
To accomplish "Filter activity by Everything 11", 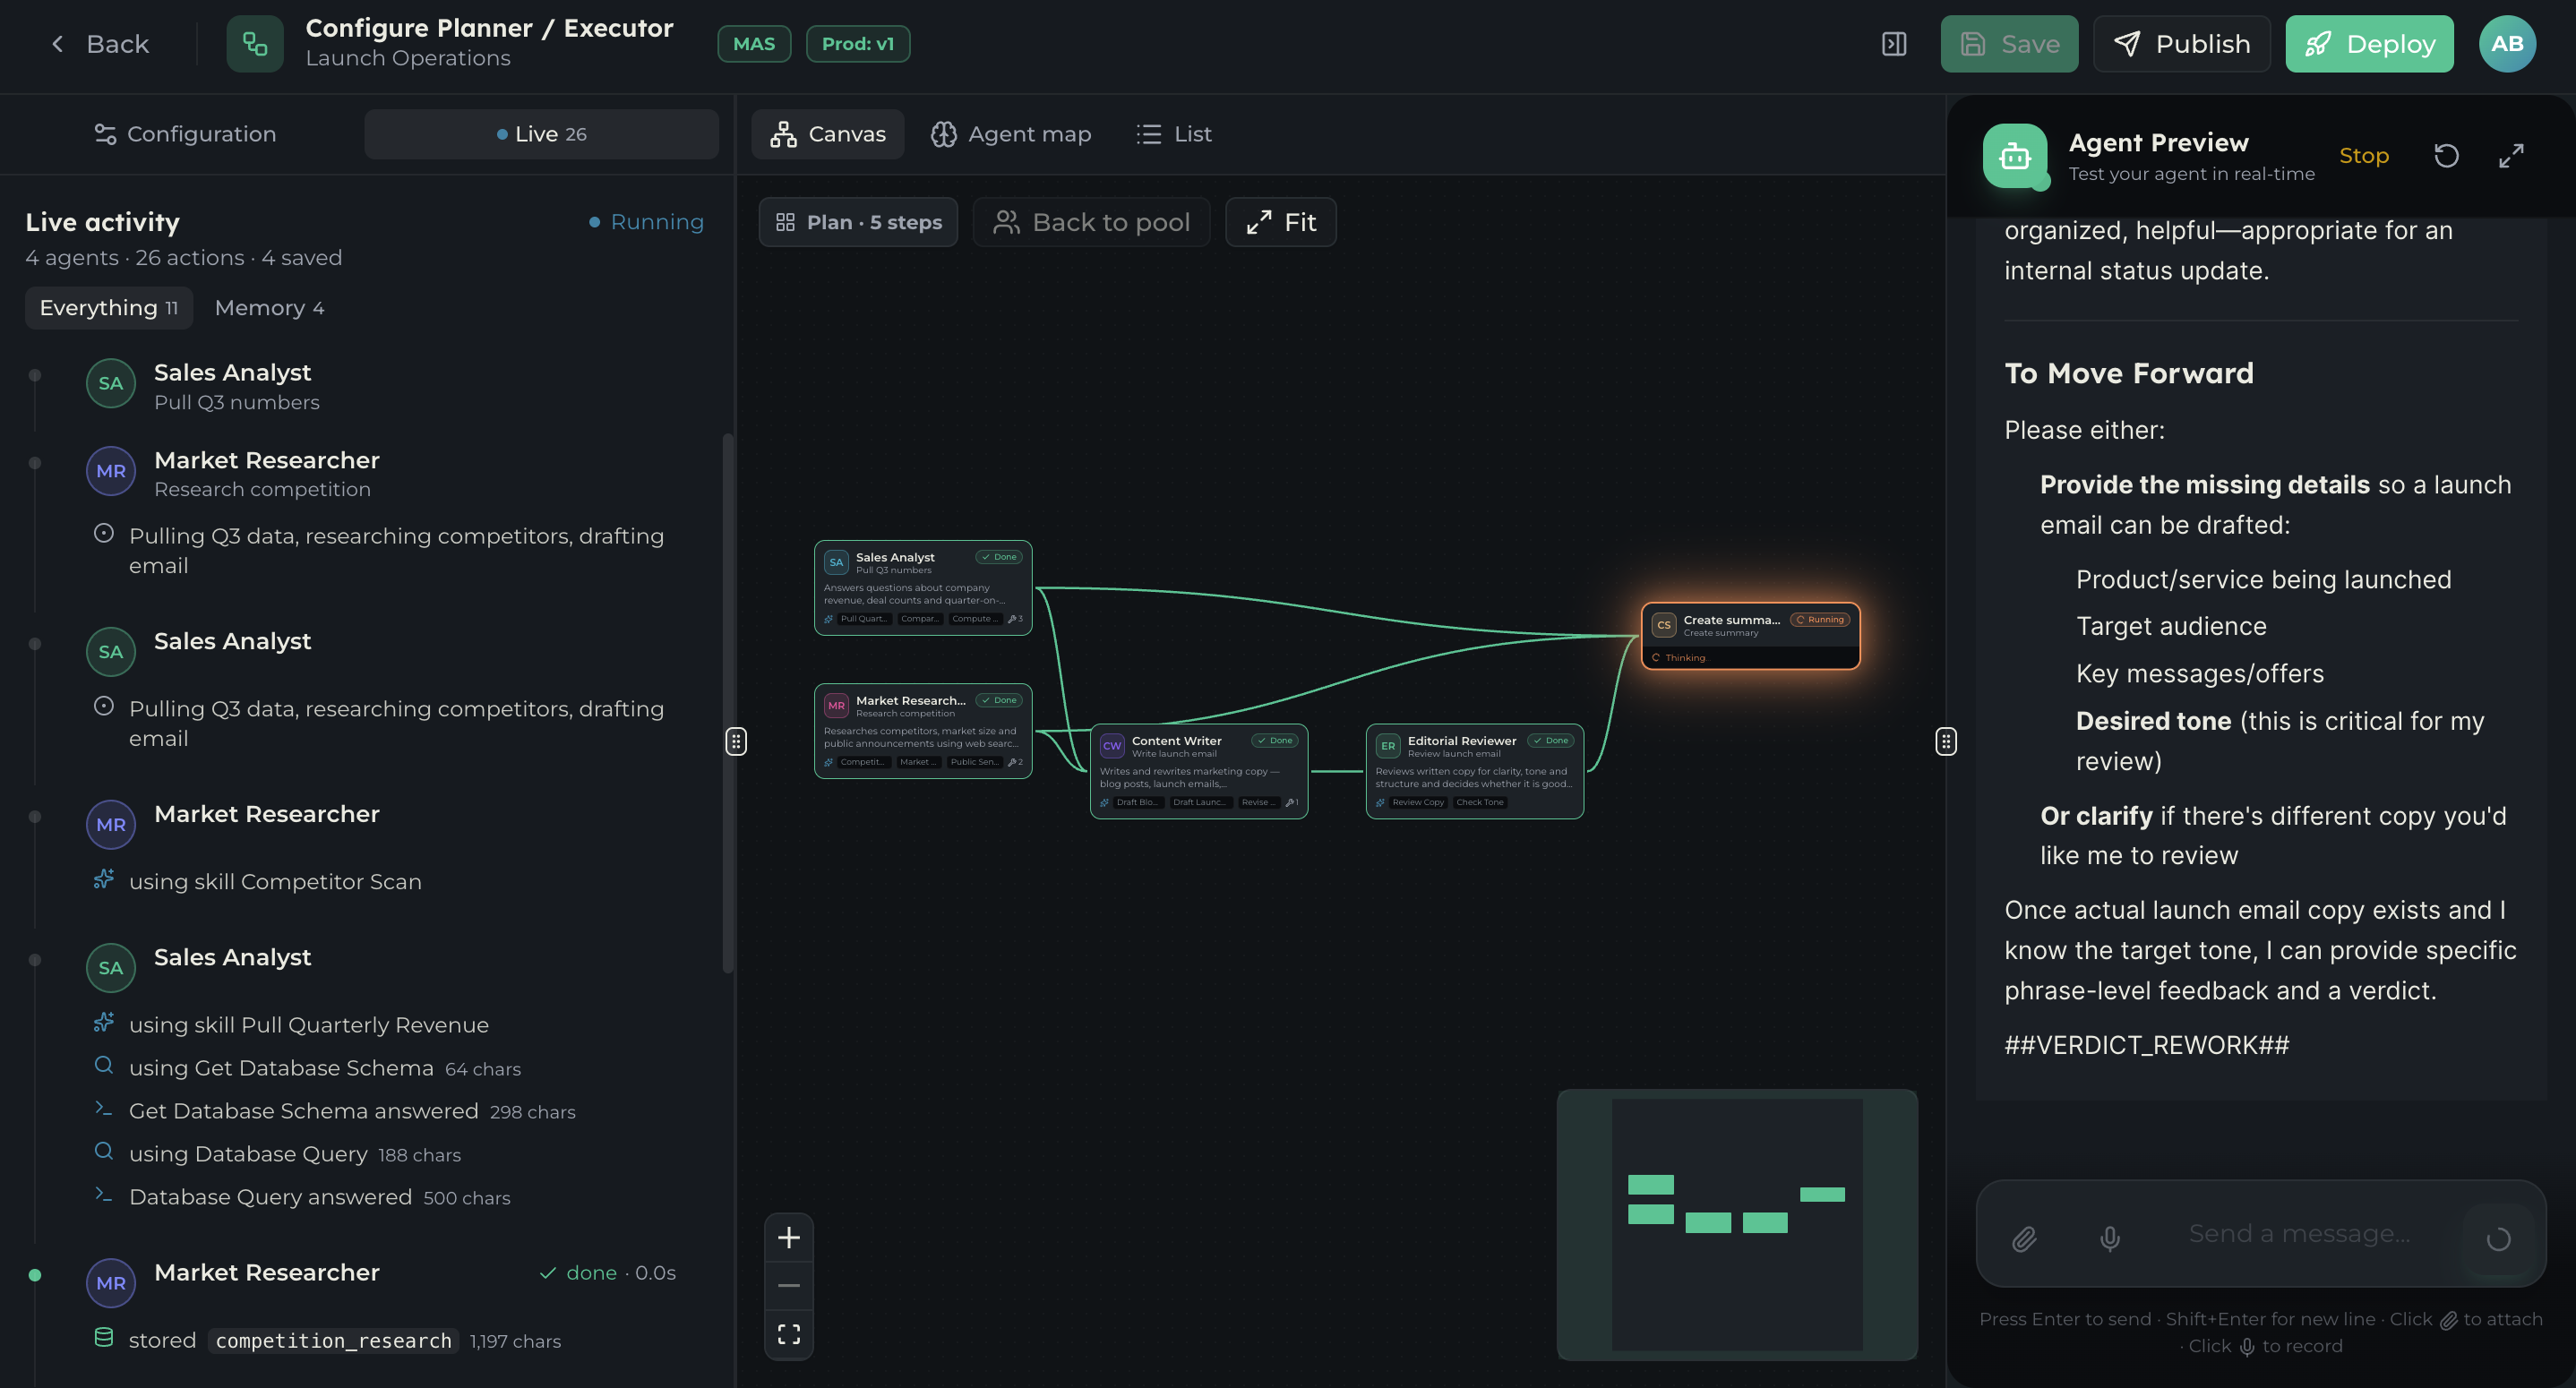I will (x=109, y=308).
